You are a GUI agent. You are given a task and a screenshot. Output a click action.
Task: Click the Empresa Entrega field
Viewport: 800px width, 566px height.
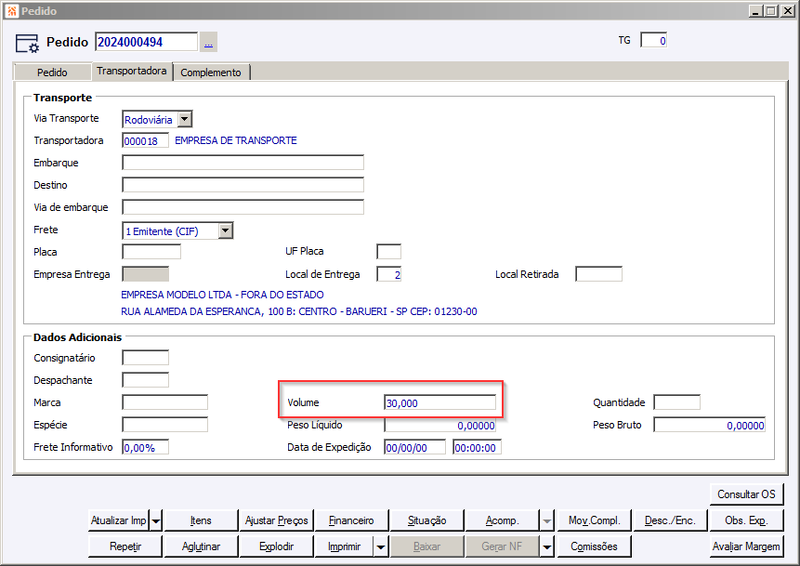coord(145,274)
